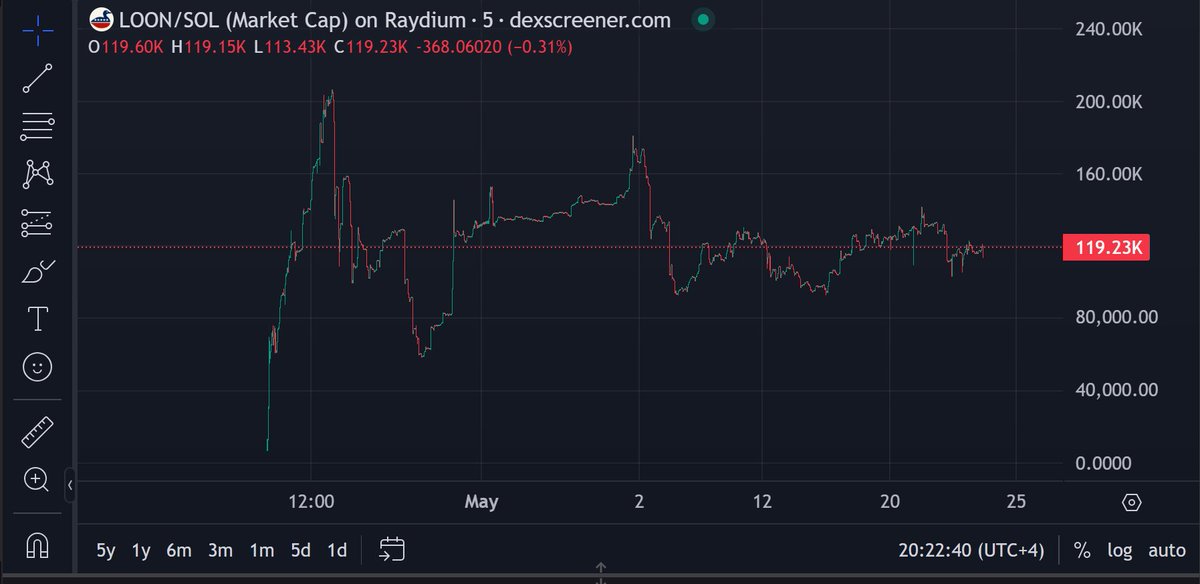
Task: Click the LOON token logo icon
Action: [x=101, y=19]
